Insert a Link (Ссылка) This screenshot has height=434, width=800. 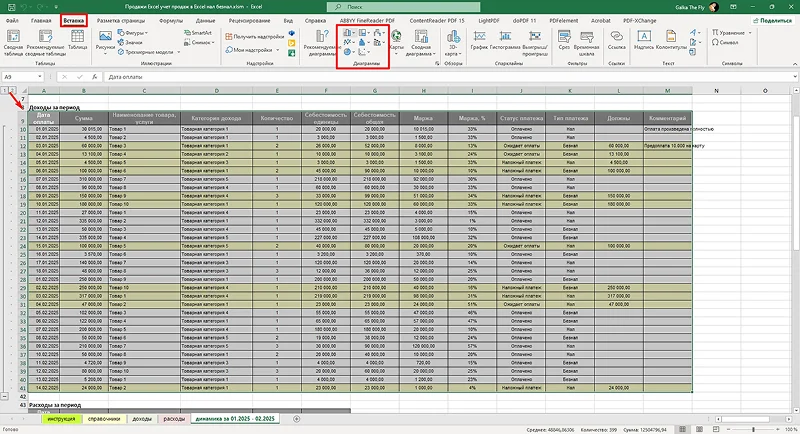[616, 40]
